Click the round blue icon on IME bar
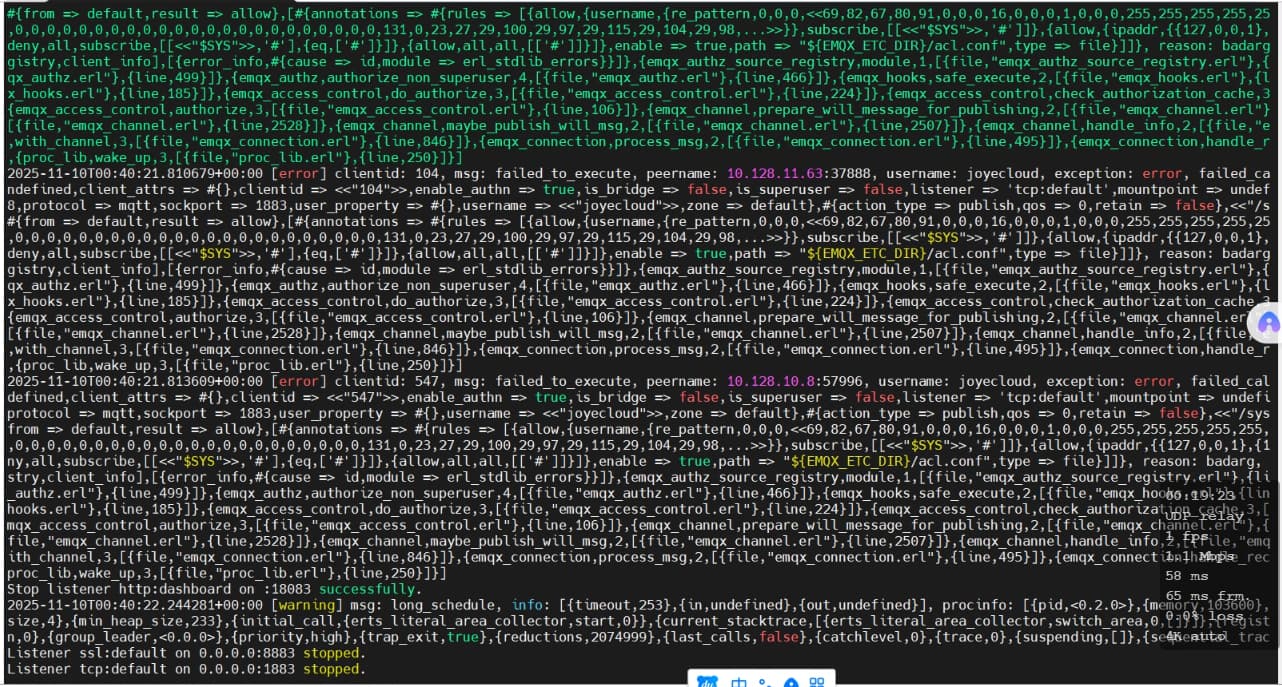 (x=790, y=682)
